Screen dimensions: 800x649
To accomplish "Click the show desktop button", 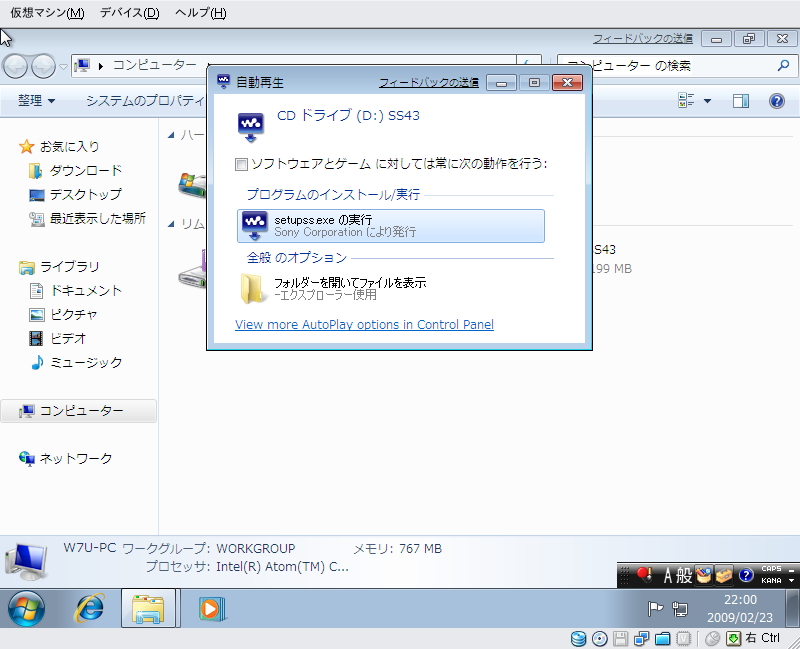I will point(792,608).
